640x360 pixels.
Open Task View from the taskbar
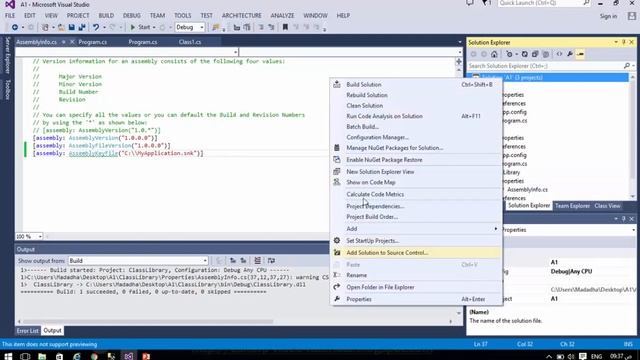point(25,356)
